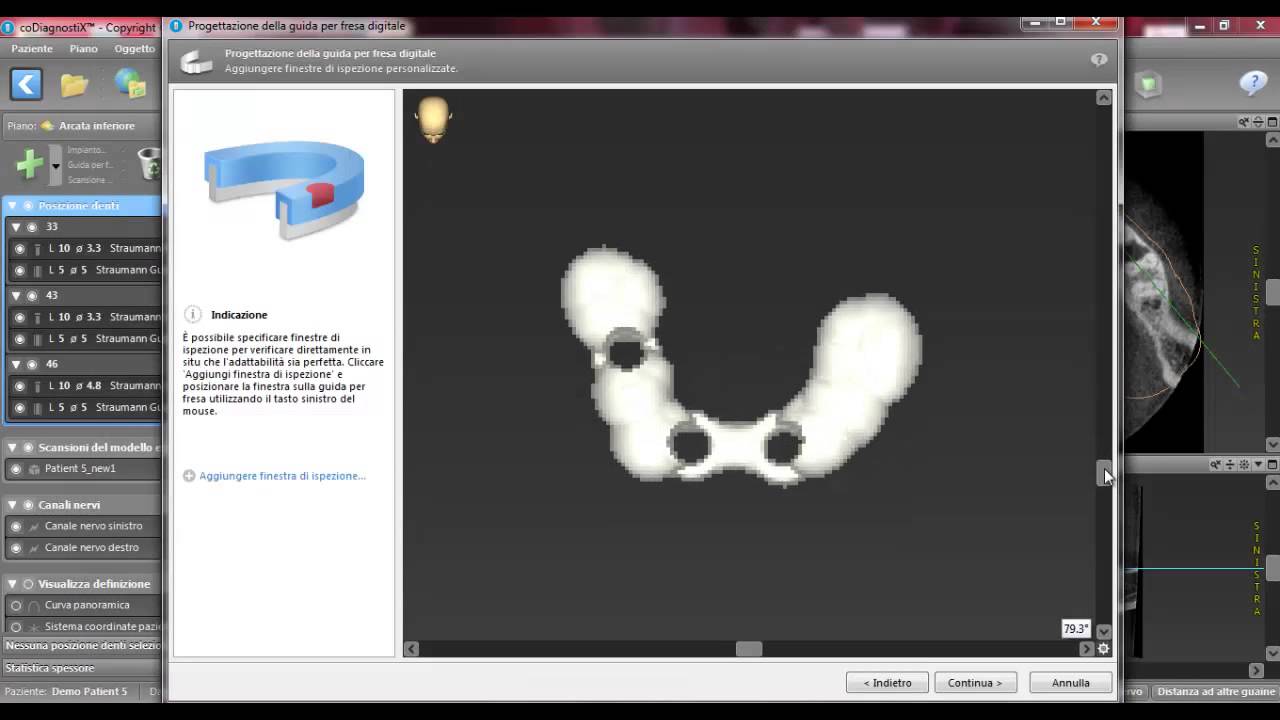Screen dimensions: 1280x720
Task: Open view settings gear at viewer corner
Action: pyautogui.click(x=1103, y=648)
